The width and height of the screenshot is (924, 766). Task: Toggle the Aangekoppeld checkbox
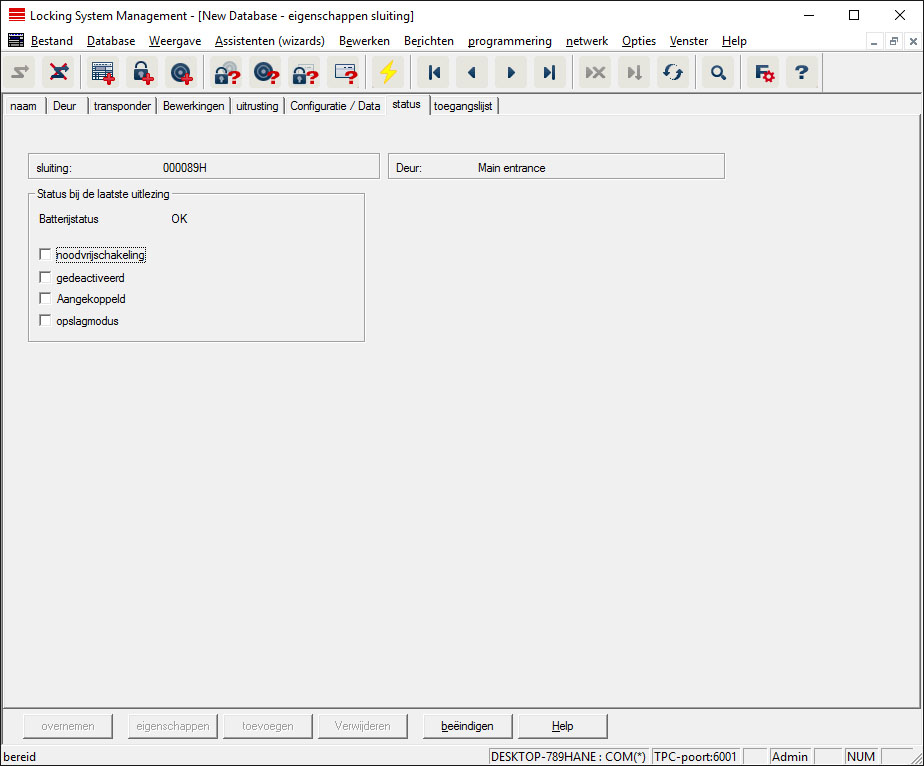point(45,299)
